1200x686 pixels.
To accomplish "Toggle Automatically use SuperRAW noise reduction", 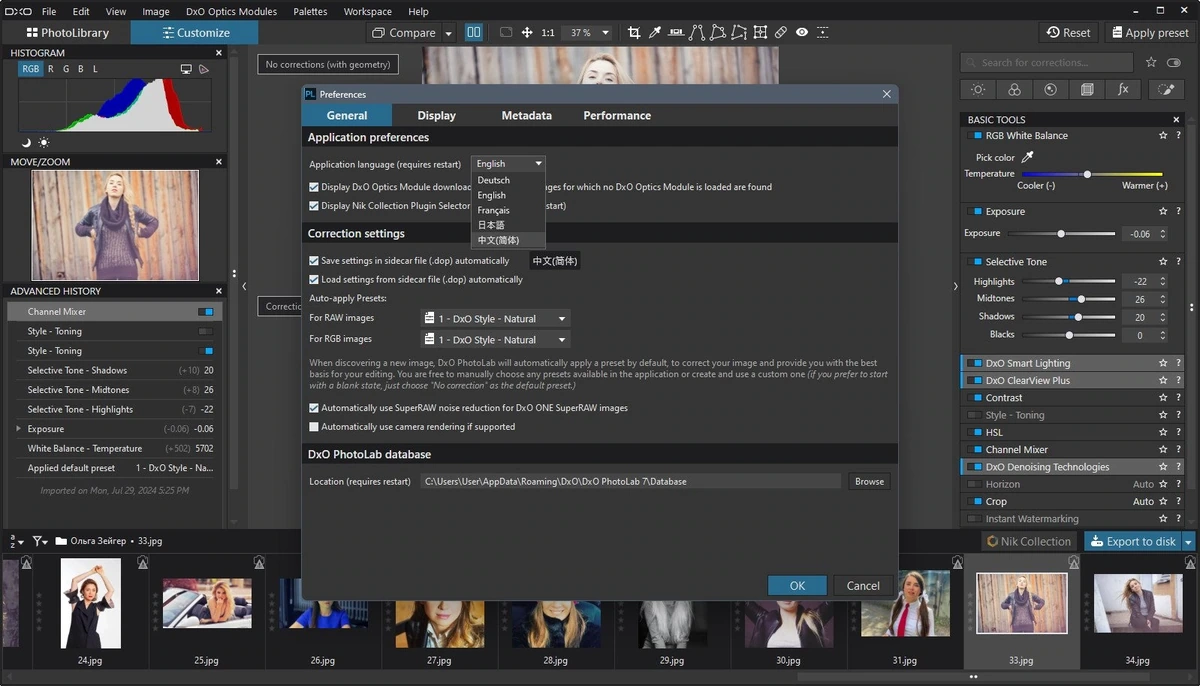I will (314, 408).
